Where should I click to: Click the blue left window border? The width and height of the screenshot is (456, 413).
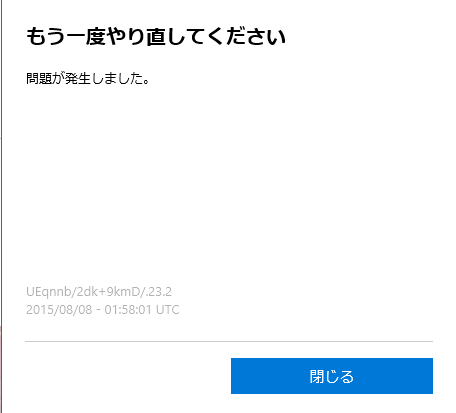(1, 206)
